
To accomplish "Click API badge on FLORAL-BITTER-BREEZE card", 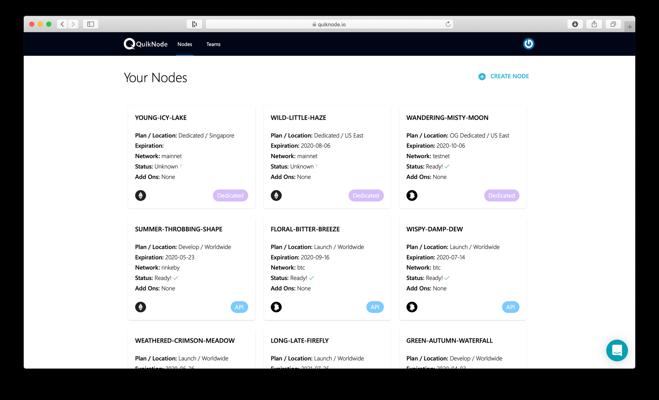I will pos(375,307).
